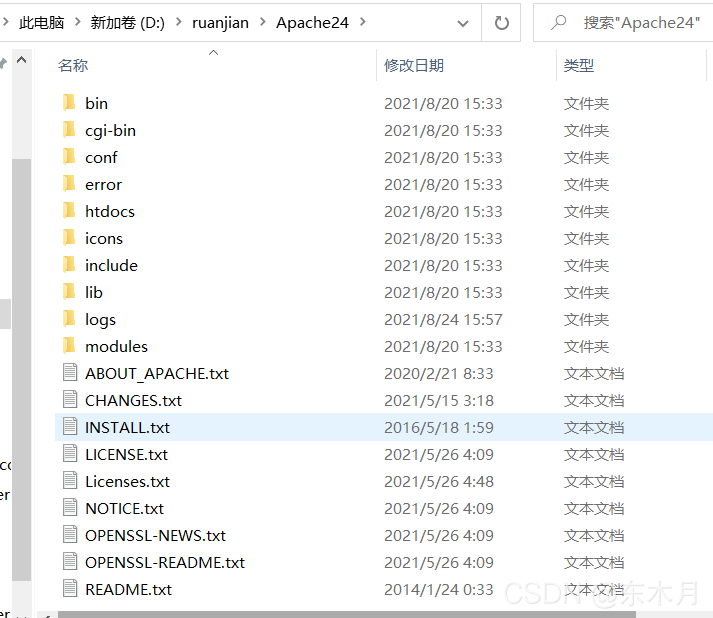Select the modules folder icon
This screenshot has width=713, height=618.
click(x=70, y=346)
